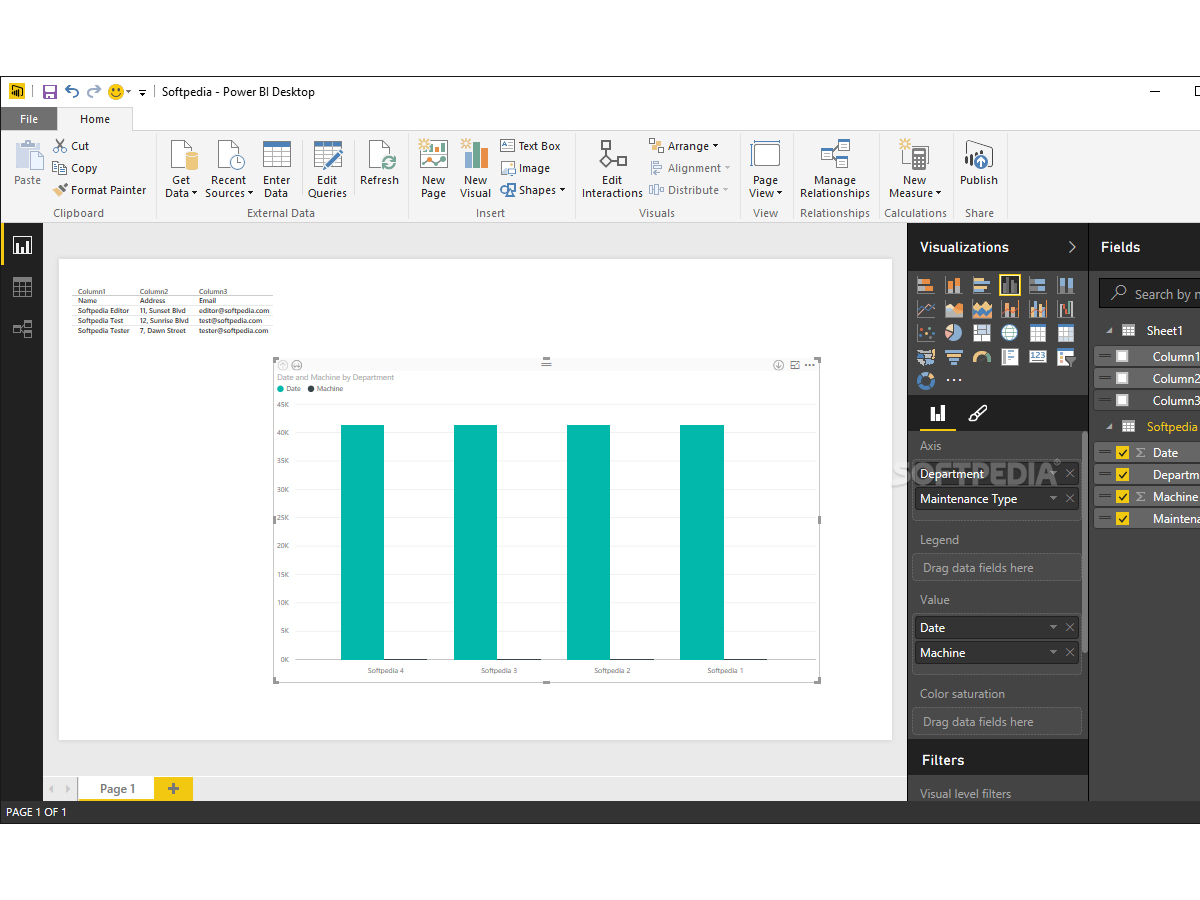Open the Format paintbrush pane

978,413
